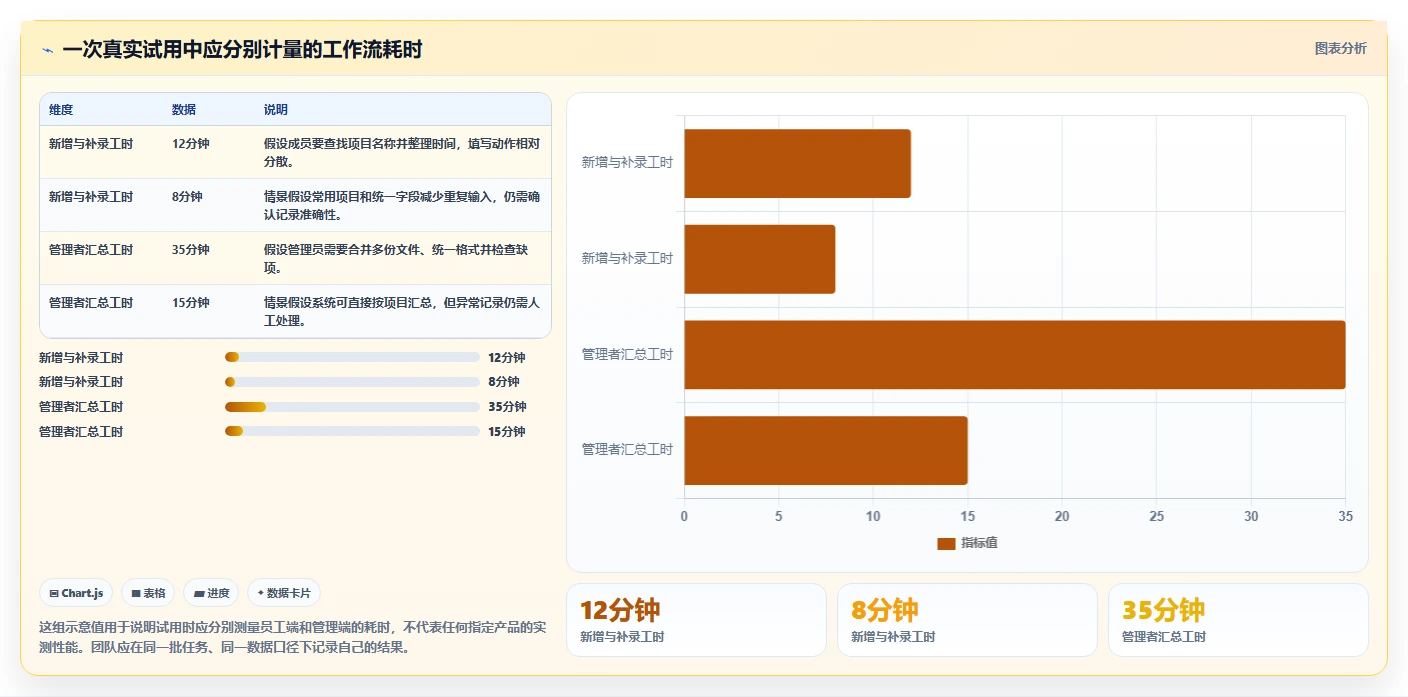1408x697 pixels.
Task: Click the 维度 table column header
Action: pos(61,110)
